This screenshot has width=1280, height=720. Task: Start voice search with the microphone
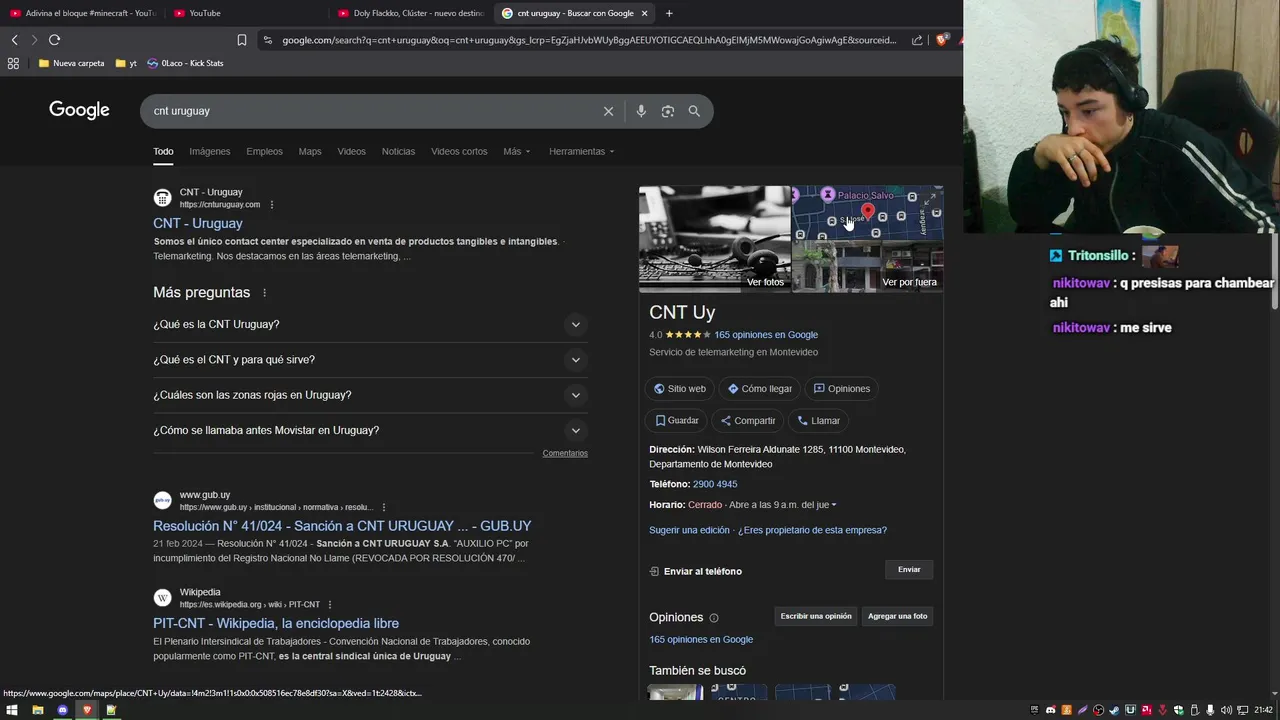click(x=641, y=111)
